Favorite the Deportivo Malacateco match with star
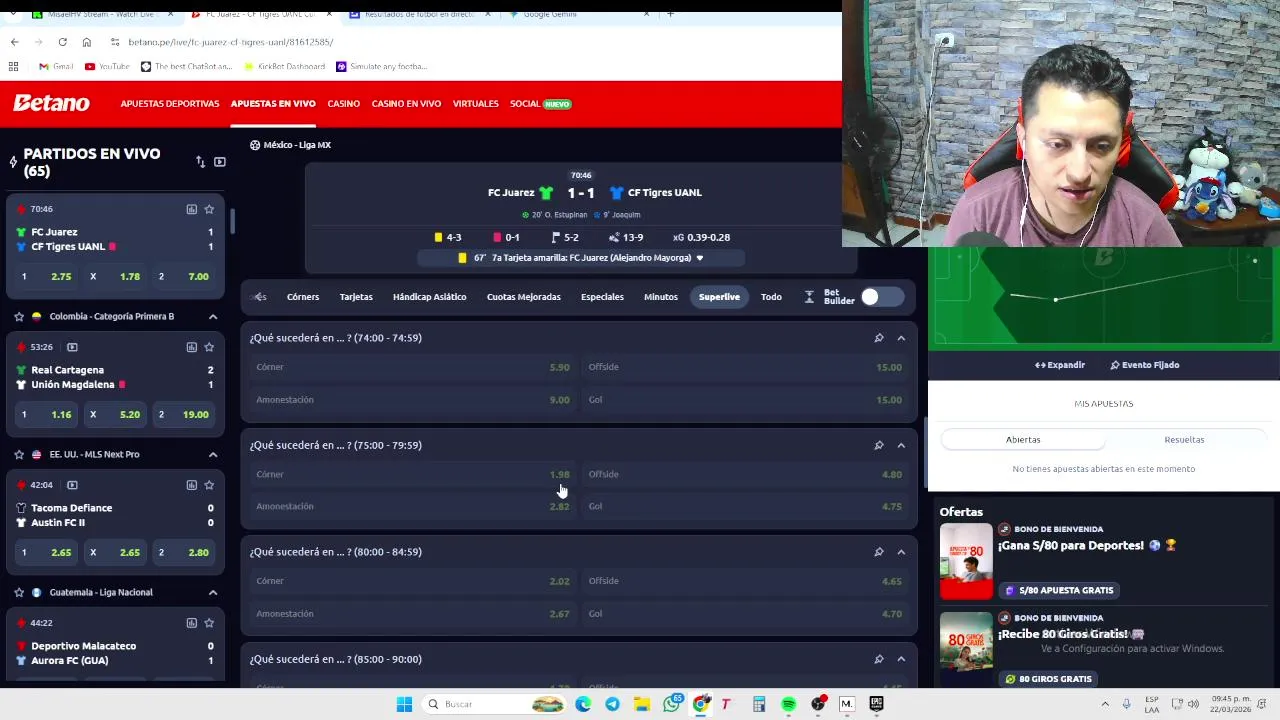This screenshot has height=720, width=1280. (x=209, y=623)
